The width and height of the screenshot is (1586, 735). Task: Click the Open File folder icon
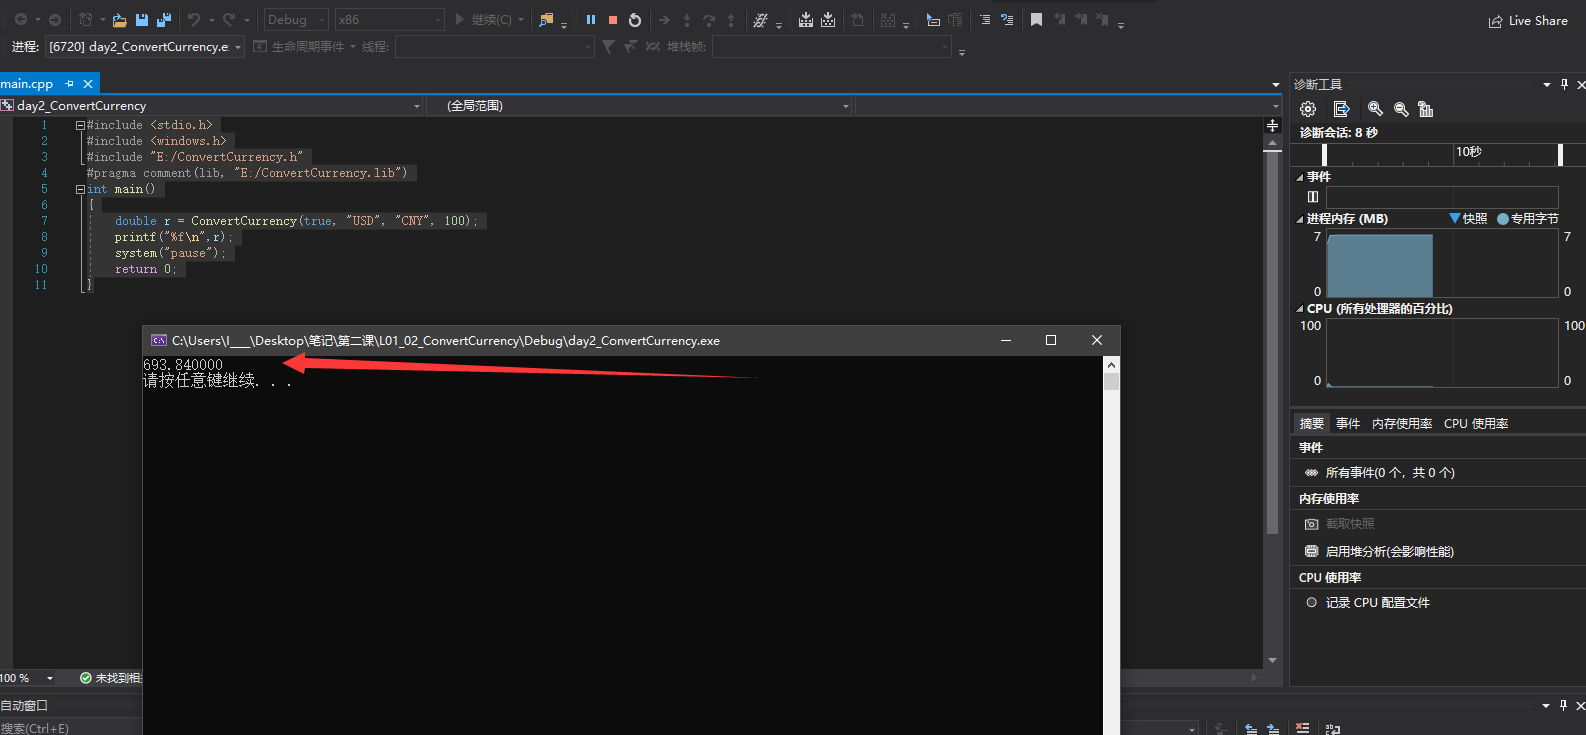tap(120, 20)
